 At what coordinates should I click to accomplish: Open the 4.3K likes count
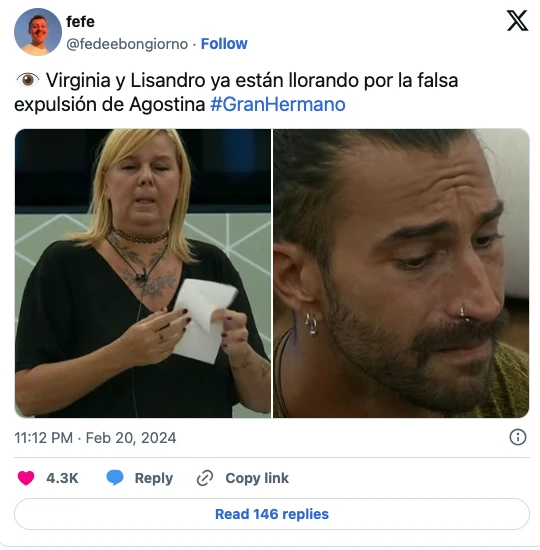pos(62,478)
